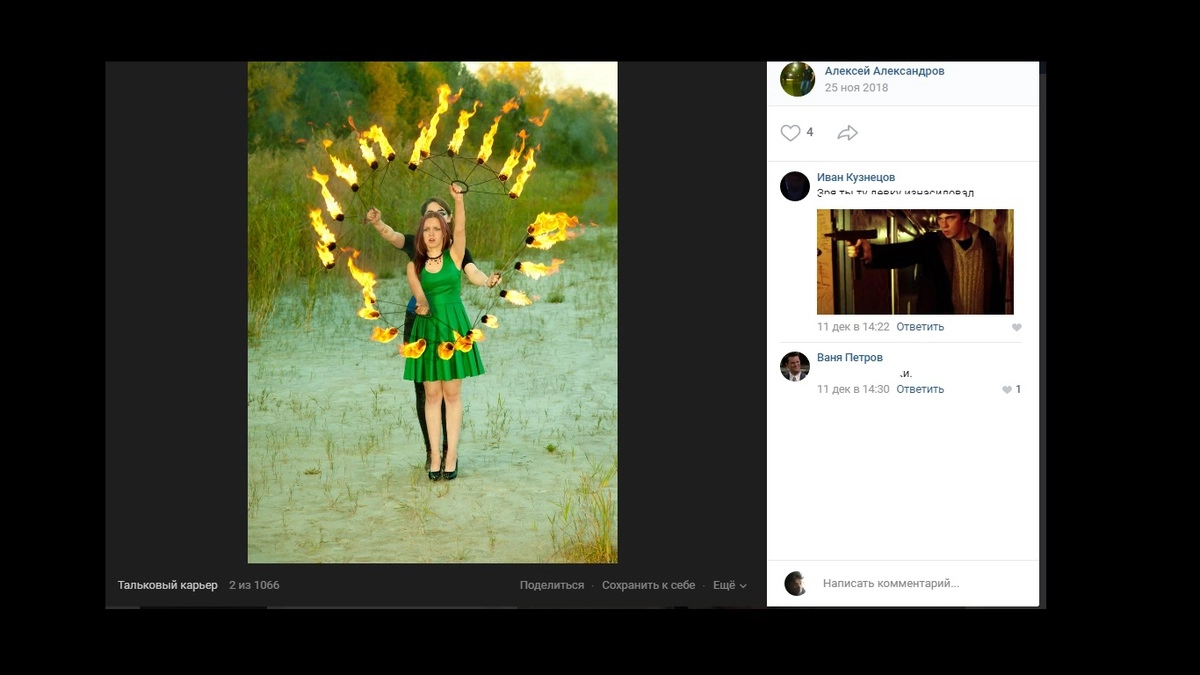
Task: Open Алексей Александров's name link
Action: click(884, 71)
